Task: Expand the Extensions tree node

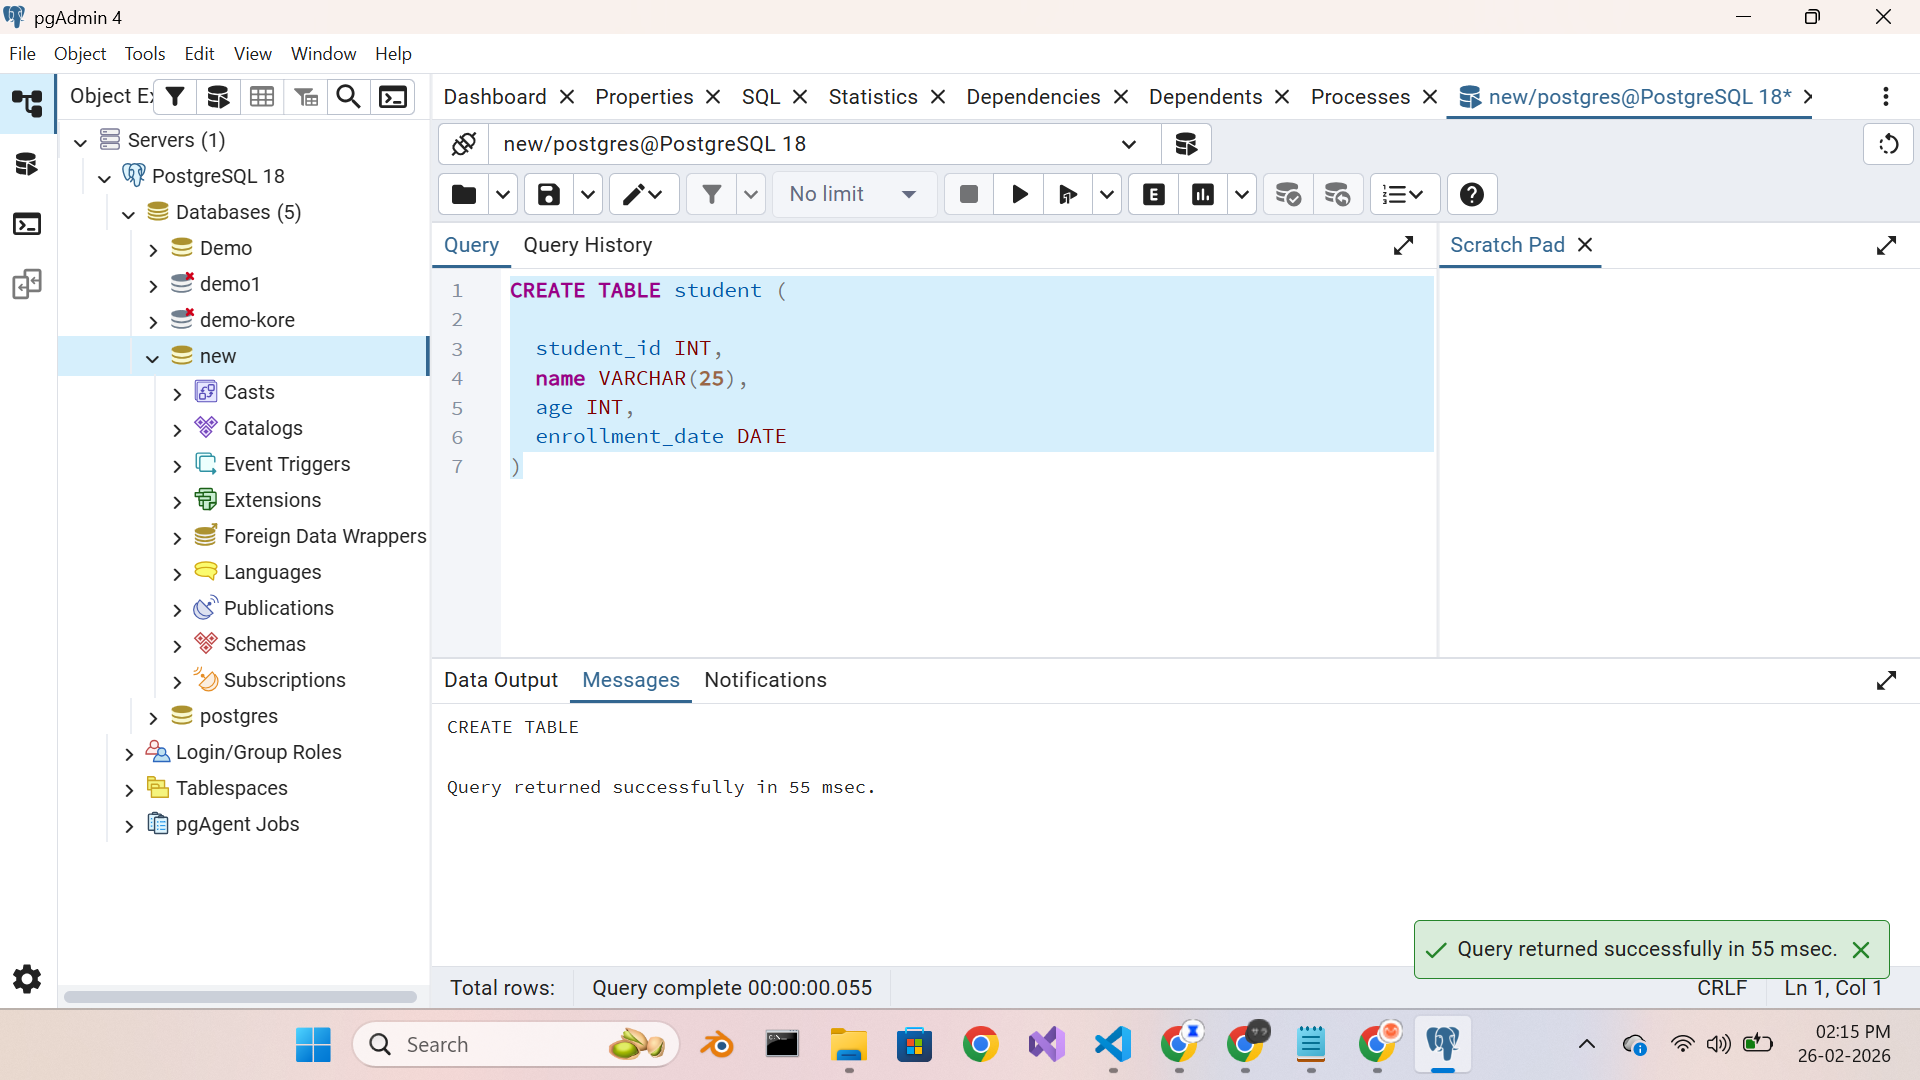Action: pyautogui.click(x=177, y=501)
